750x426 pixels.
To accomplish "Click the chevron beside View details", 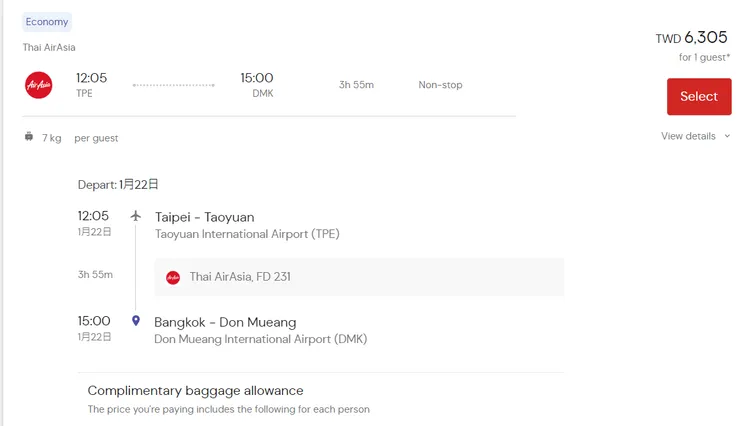I will click(727, 136).
